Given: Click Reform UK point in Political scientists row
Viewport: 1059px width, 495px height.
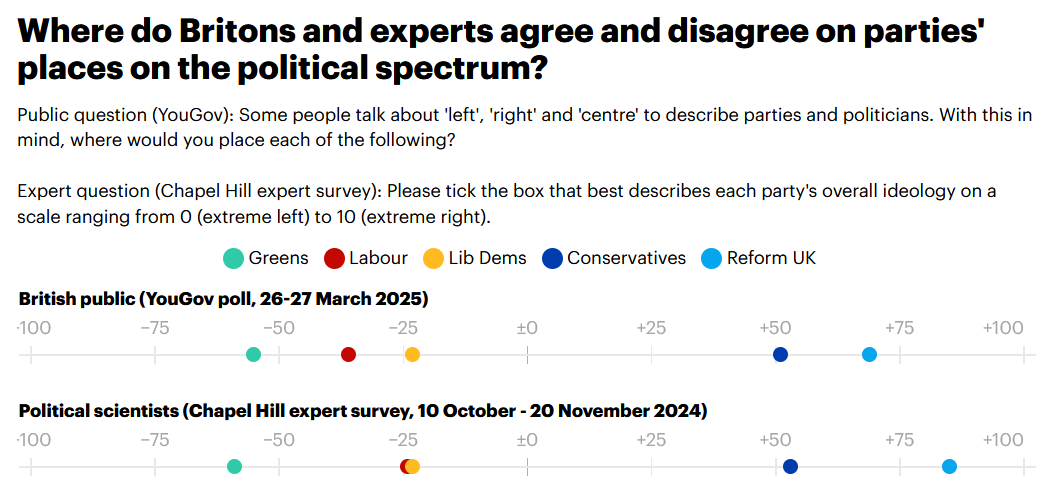Looking at the screenshot, I should (949, 466).
